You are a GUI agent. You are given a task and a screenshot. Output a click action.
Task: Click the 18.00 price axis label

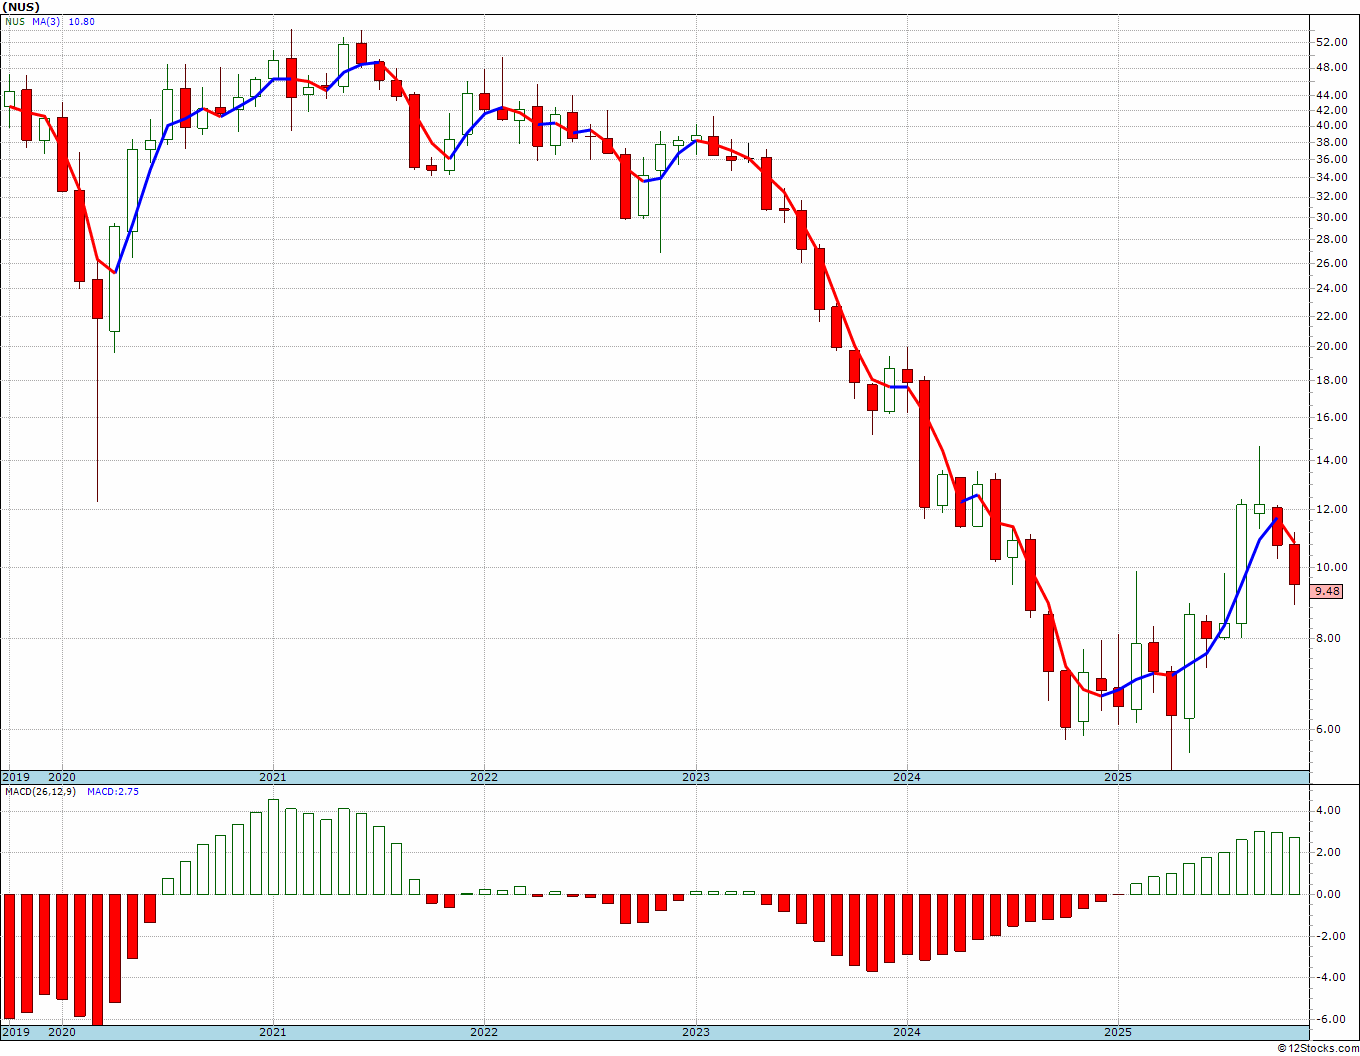(1331, 381)
